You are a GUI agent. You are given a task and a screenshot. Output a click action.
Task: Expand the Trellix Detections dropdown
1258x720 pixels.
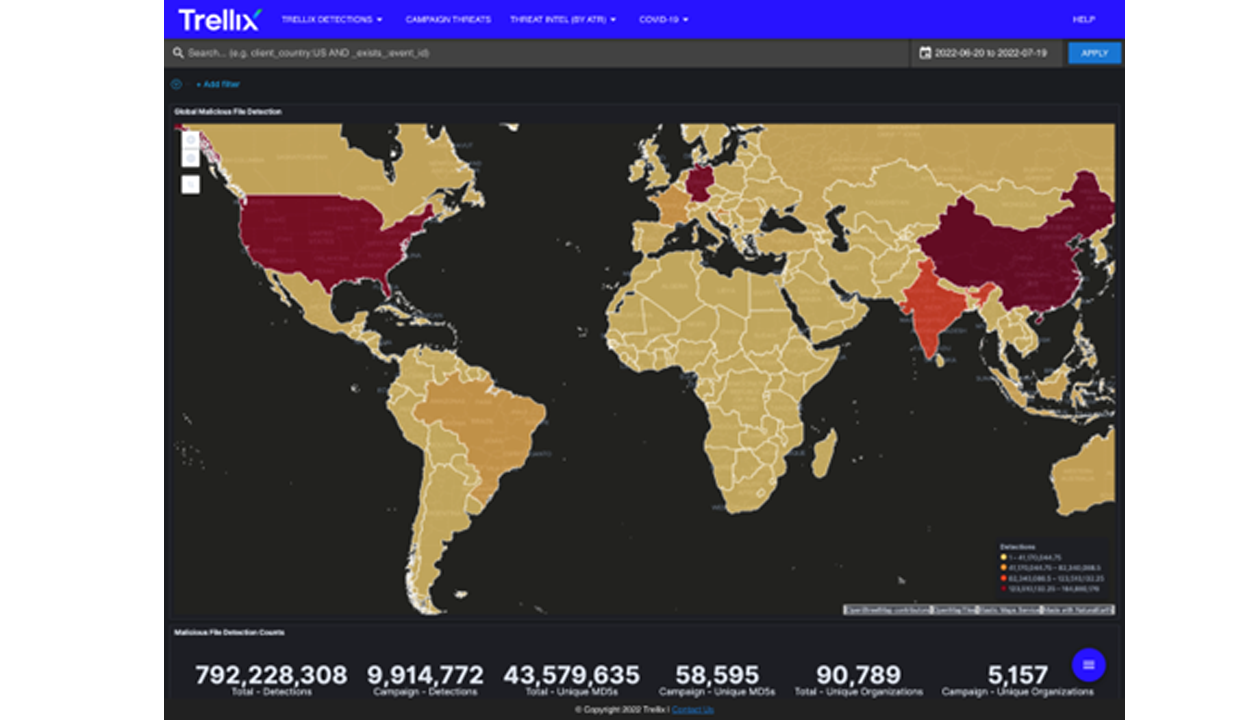click(x=332, y=19)
